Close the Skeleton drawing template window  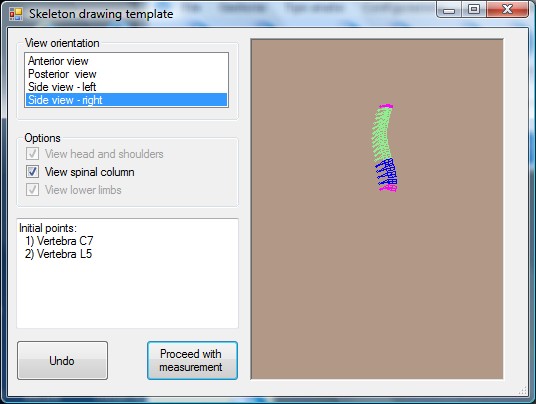tap(507, 10)
